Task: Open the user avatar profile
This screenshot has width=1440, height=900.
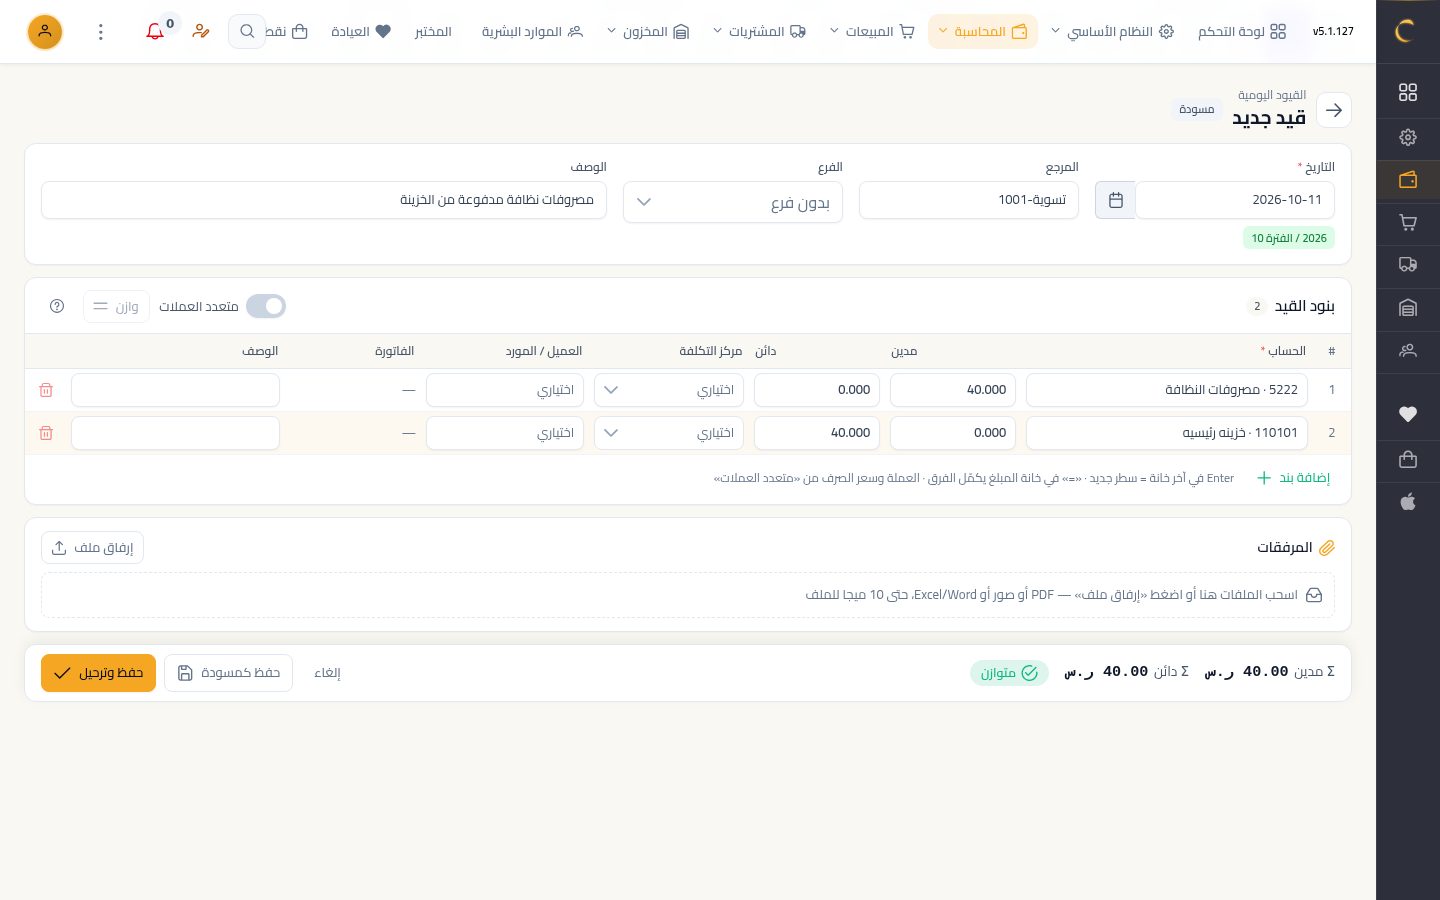Action: (45, 32)
